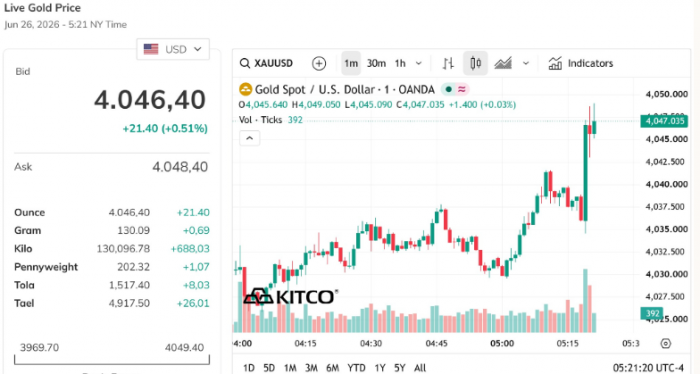
Task: Select the 1D date range tab
Action: (x=249, y=368)
